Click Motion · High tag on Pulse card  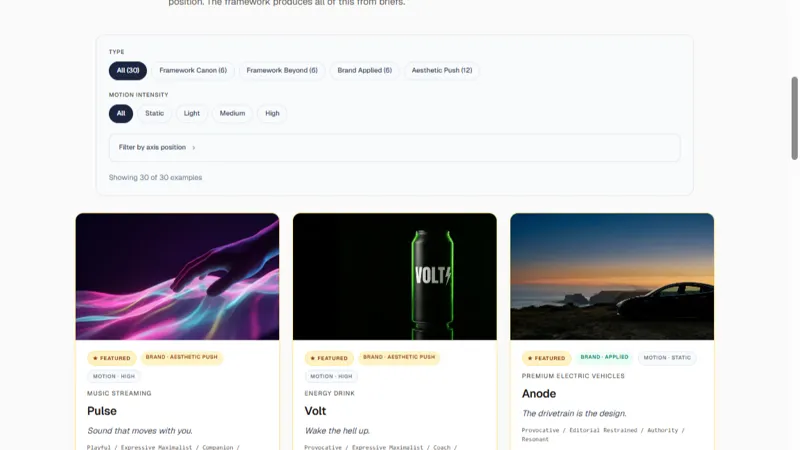[x=114, y=377]
